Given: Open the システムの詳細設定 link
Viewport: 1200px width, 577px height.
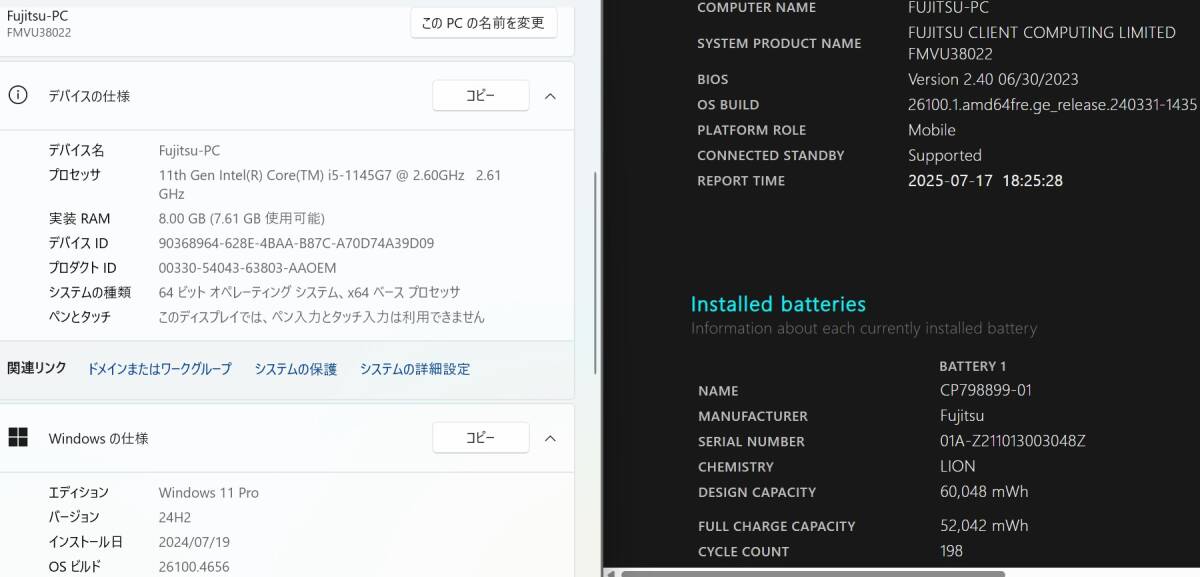Looking at the screenshot, I should pos(414,368).
